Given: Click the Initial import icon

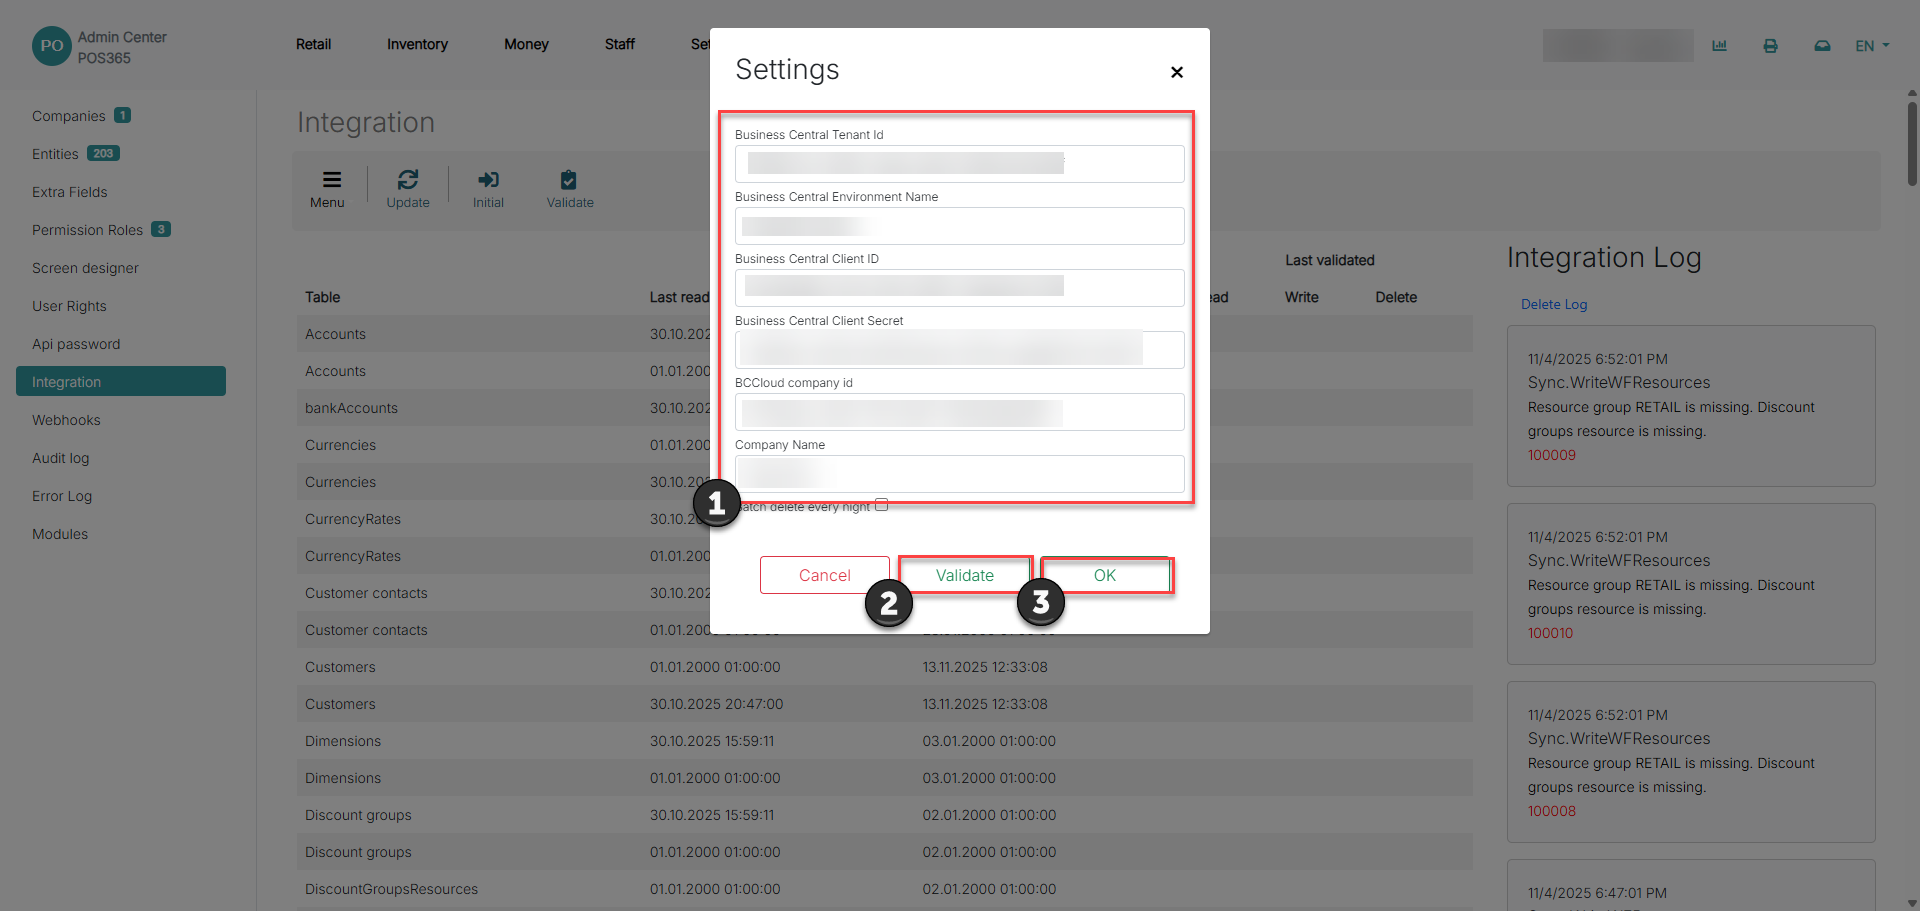Looking at the screenshot, I should coord(488,180).
